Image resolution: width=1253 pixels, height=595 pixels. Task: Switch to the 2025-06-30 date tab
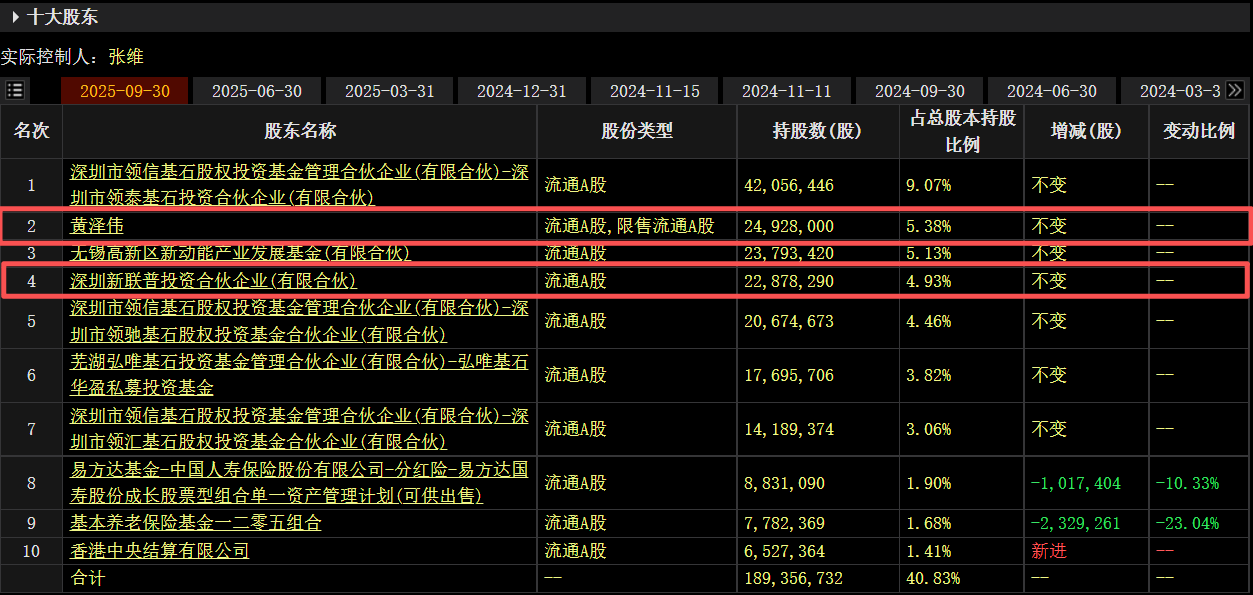point(256,91)
